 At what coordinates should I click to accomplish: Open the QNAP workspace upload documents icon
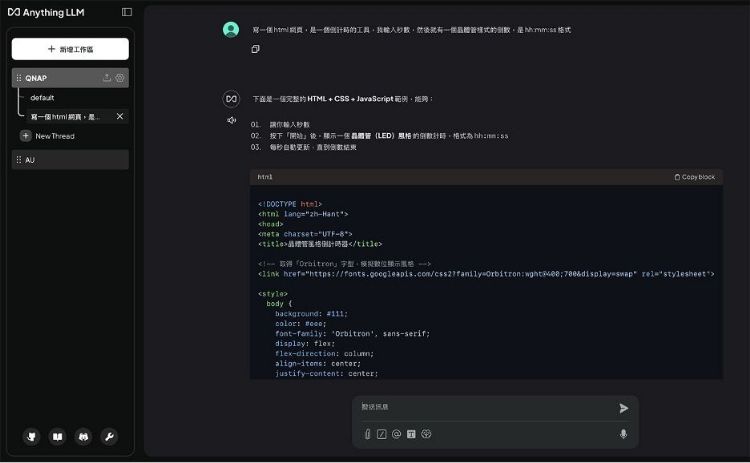tap(107, 77)
